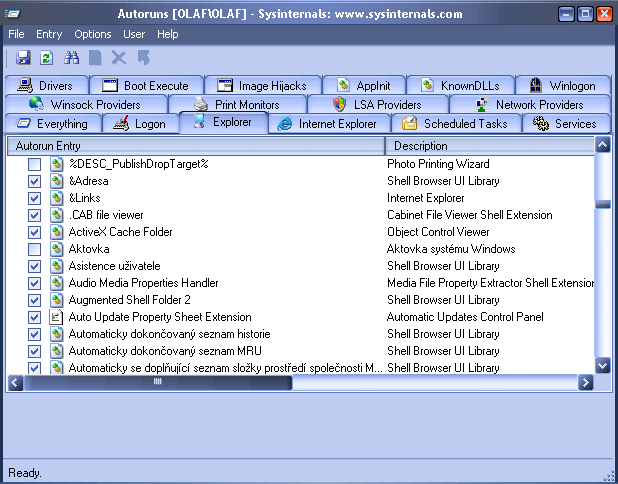The image size is (618, 484).
Task: Click the file icon beside Asistence uživatele
Action: 56,266
